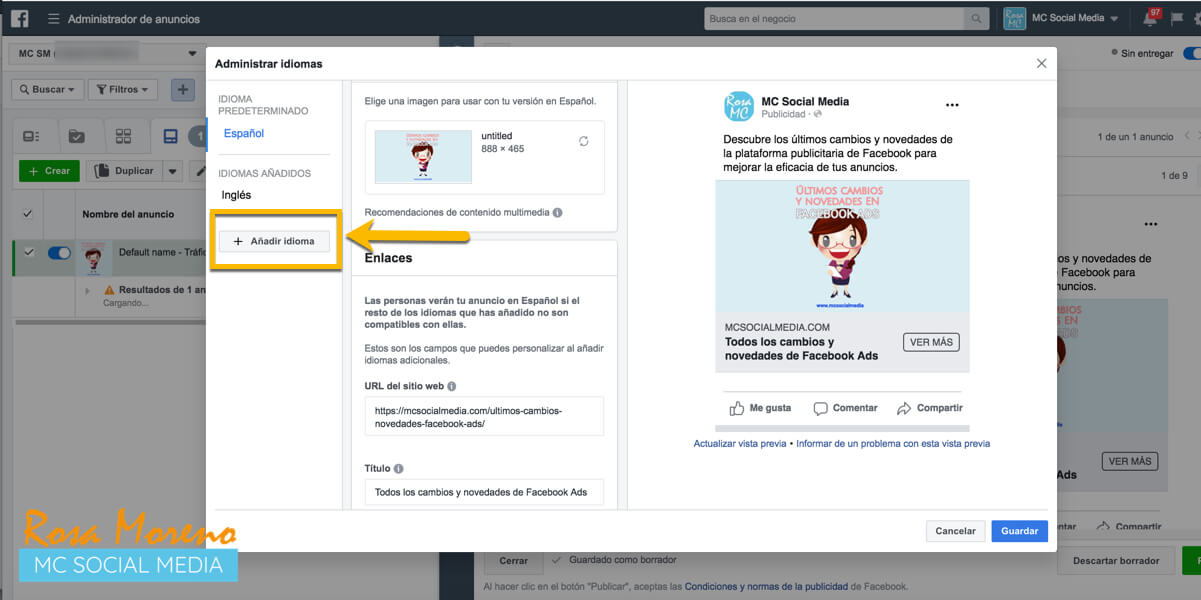Click the refresh icon beside the untitled image
Viewport: 1201px width, 600px height.
point(584,142)
